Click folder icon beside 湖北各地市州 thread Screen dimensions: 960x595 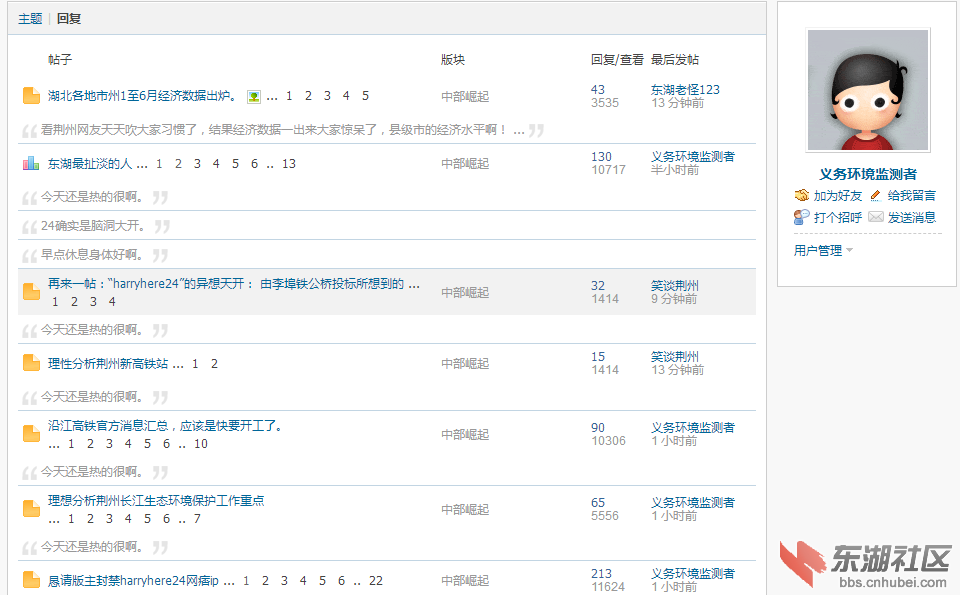tap(31, 95)
